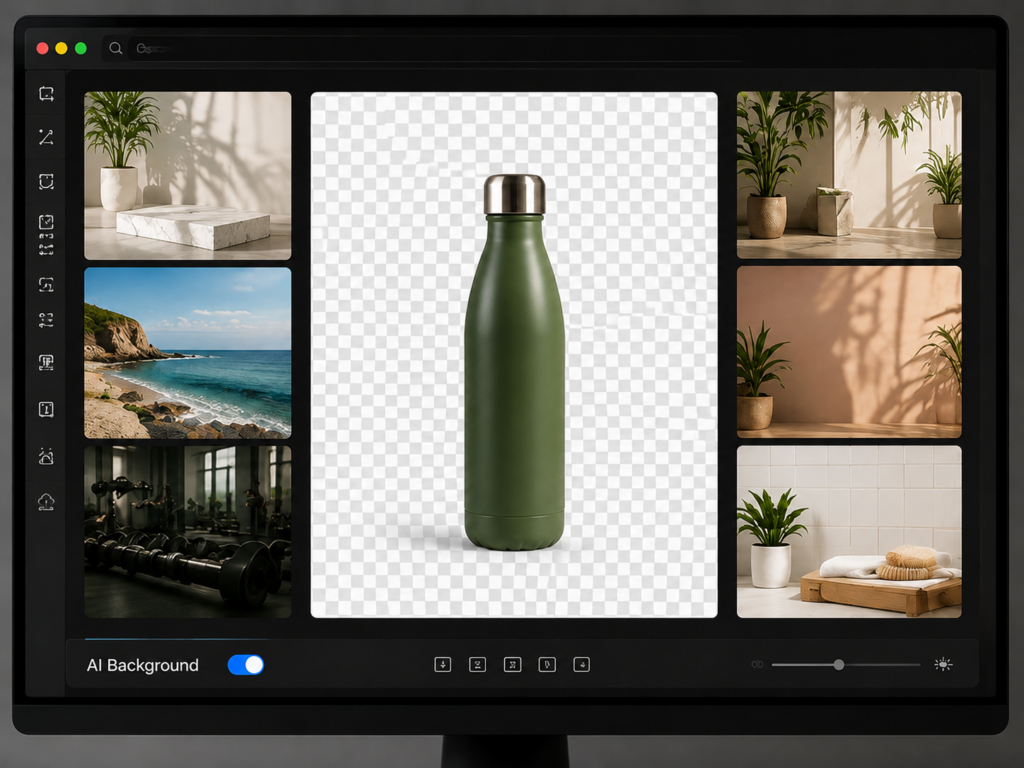Screen dimensions: 1024x768
Task: Click the sun brightness icon beside slider
Action: [x=943, y=665]
